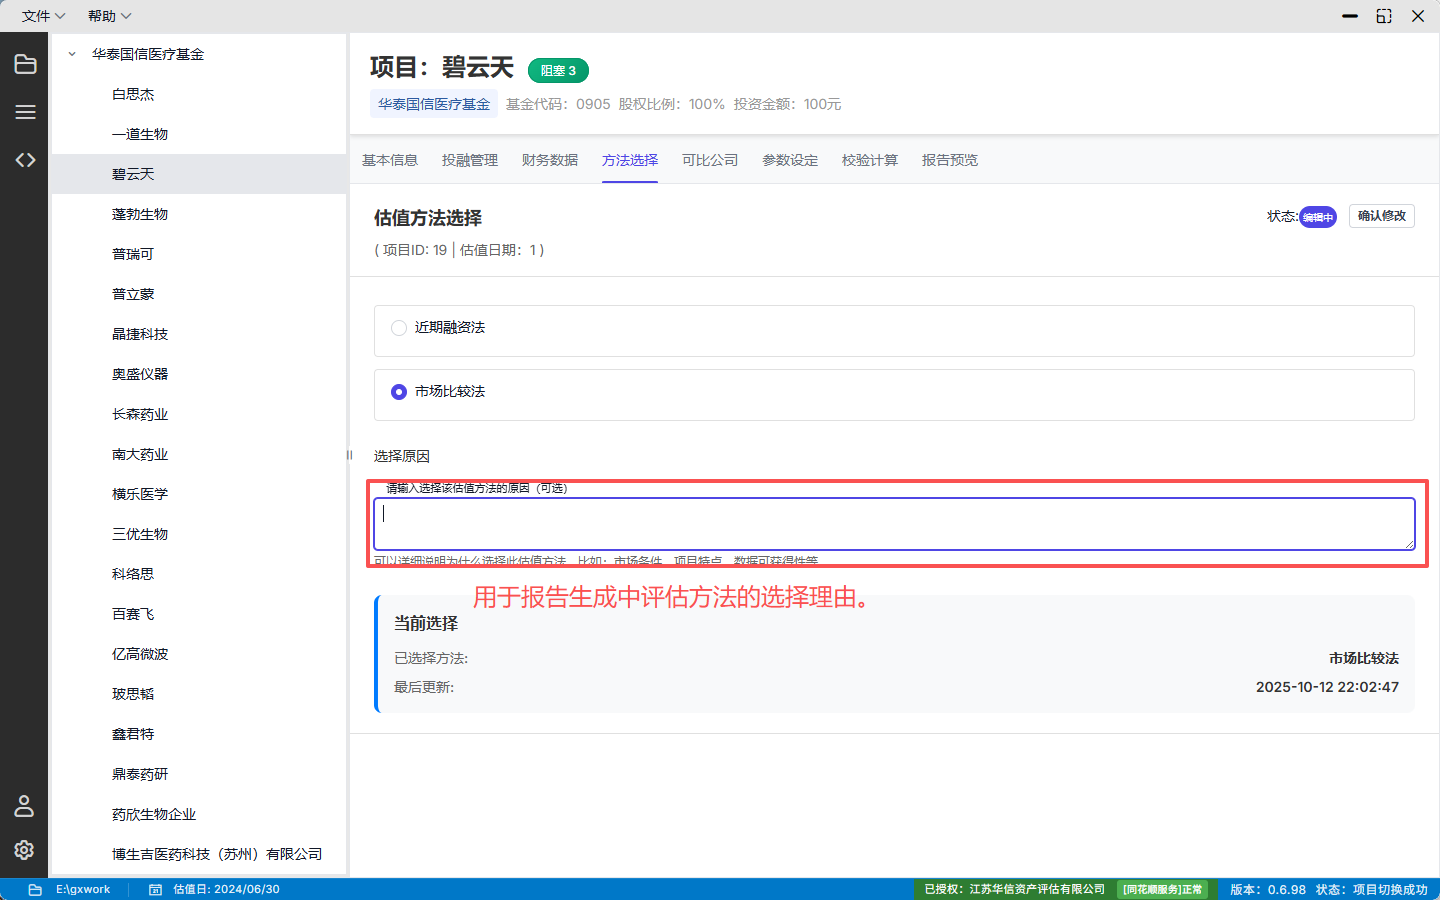Click the 股权比例：100% text
Image resolution: width=1440 pixels, height=900 pixels.
(x=672, y=104)
